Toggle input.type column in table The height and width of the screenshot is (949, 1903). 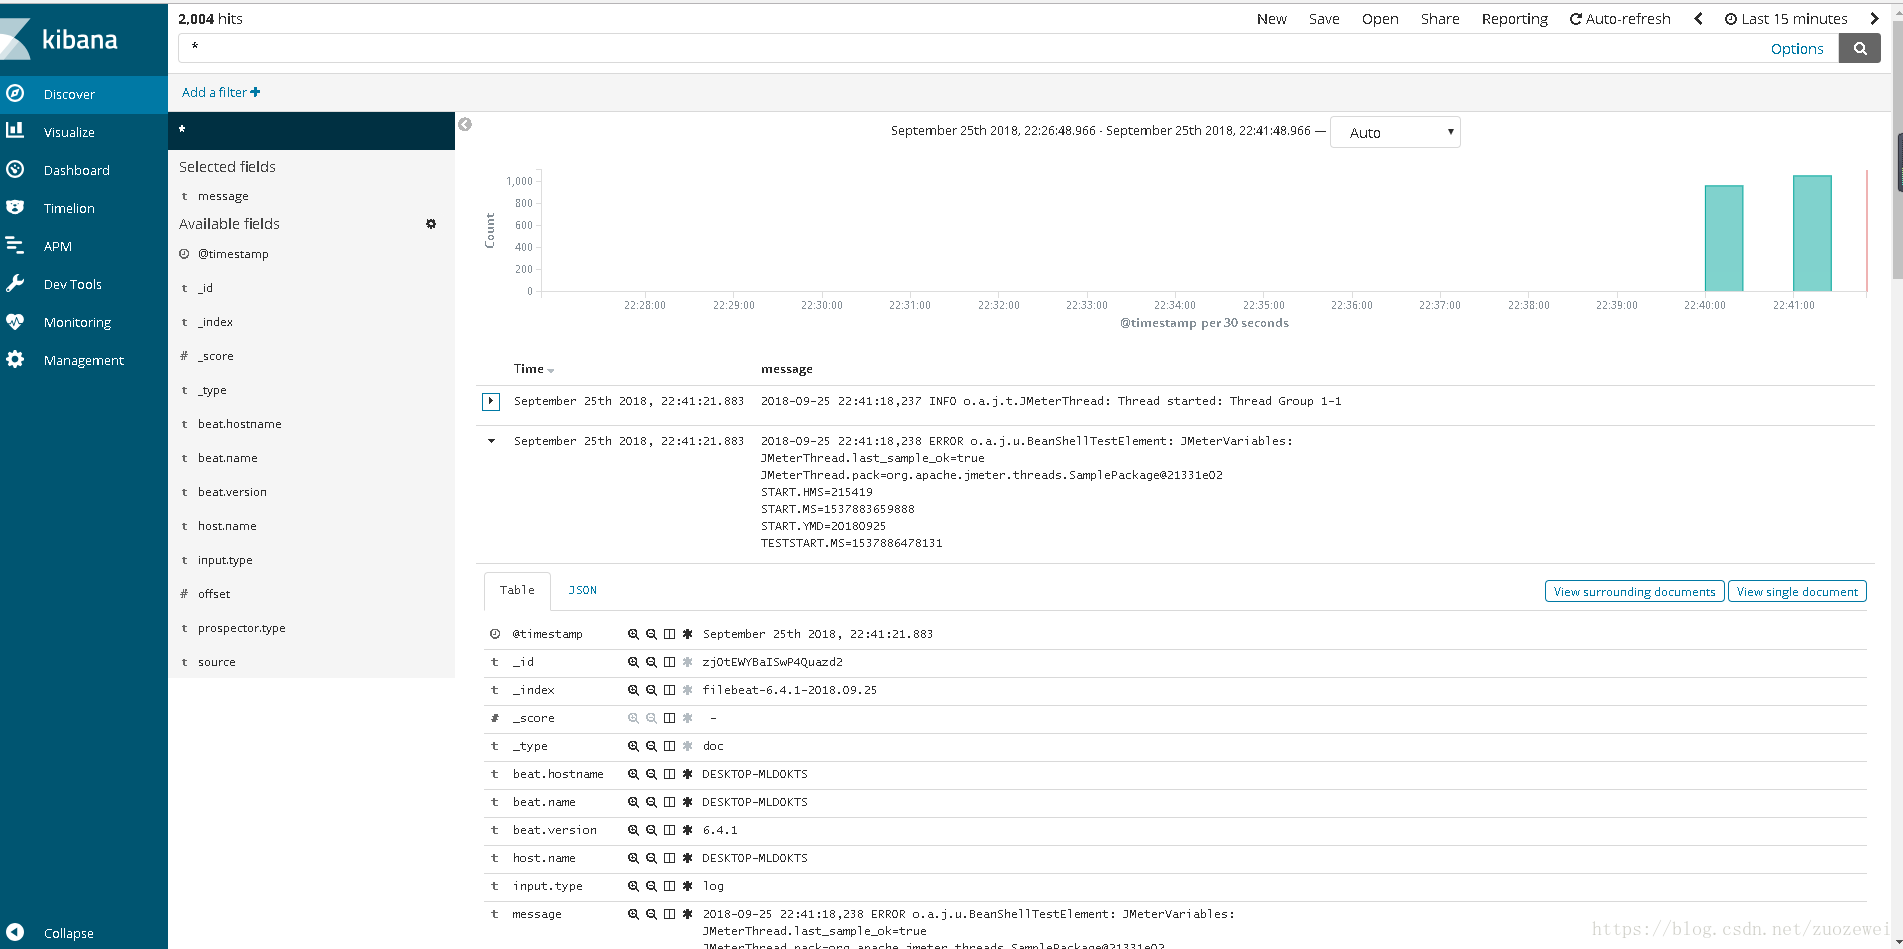click(x=670, y=886)
